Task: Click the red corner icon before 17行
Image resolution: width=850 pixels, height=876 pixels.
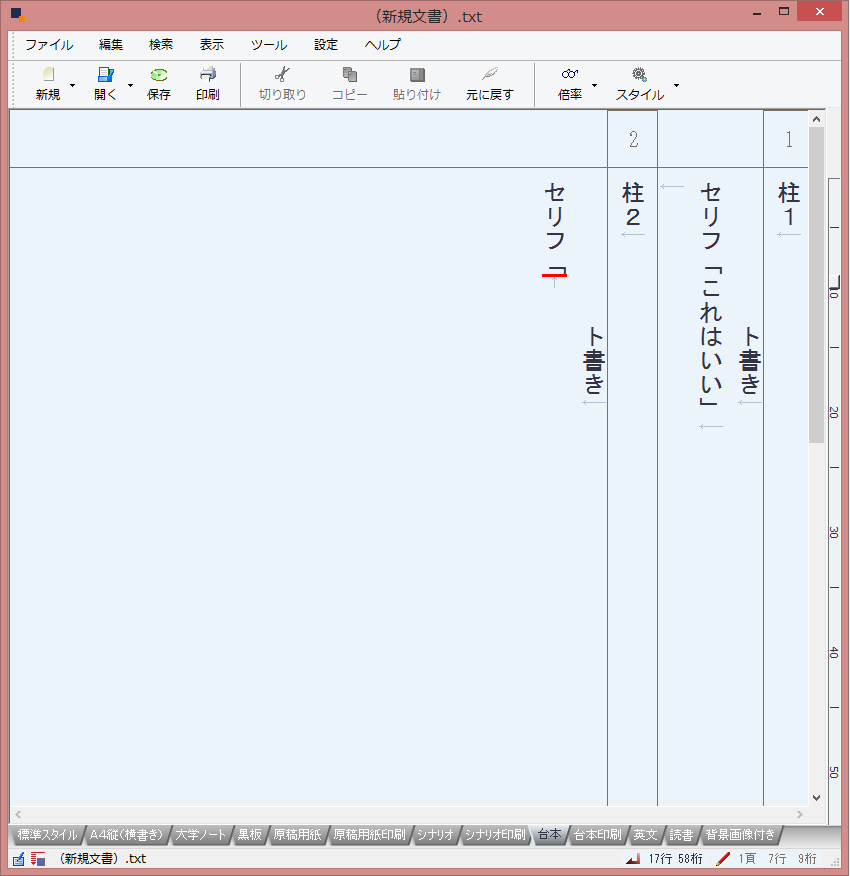Action: (633, 859)
